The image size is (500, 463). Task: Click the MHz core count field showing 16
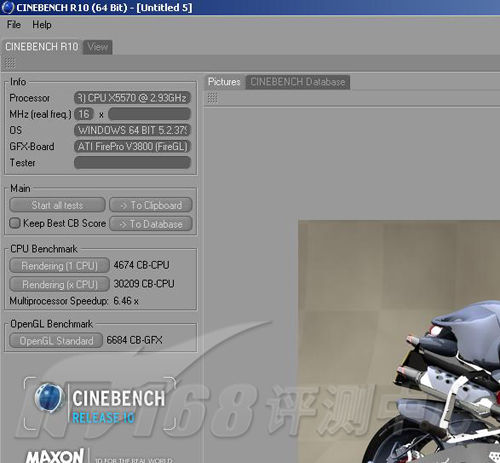(84, 114)
